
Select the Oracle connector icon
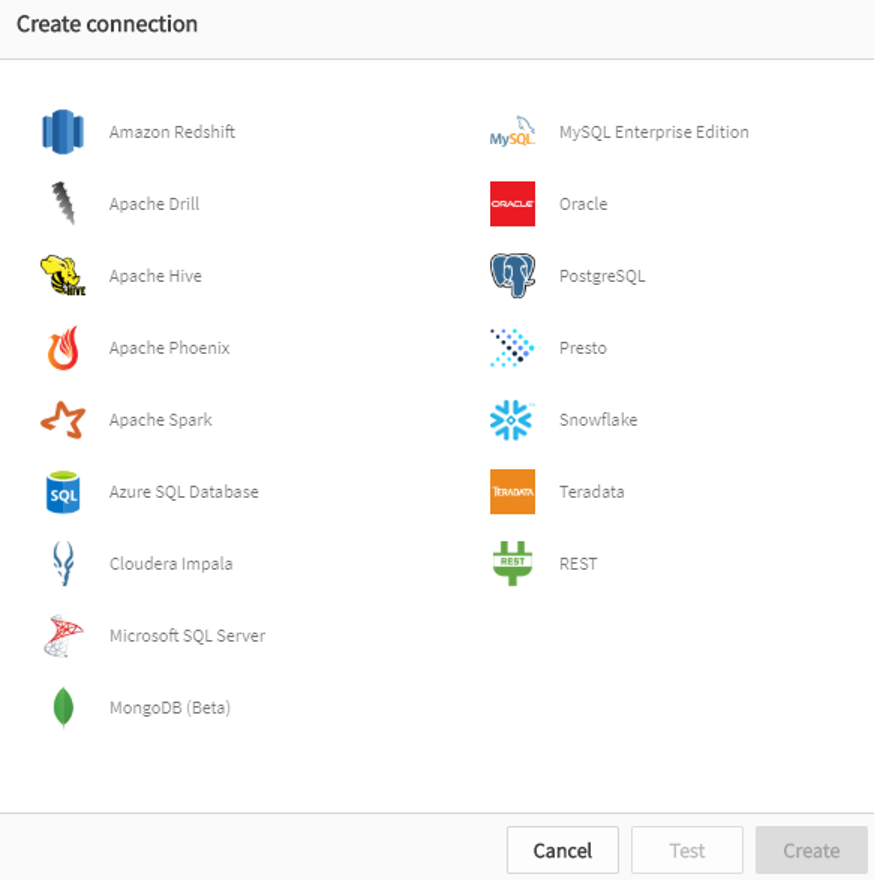(x=512, y=203)
